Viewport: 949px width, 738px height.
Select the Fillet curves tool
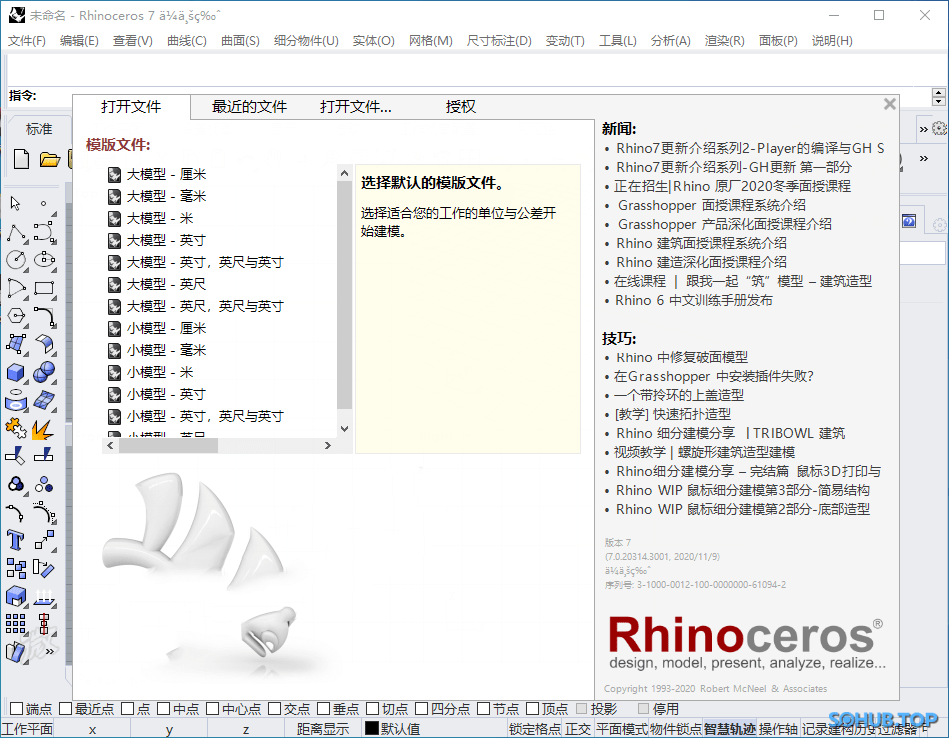[44, 316]
